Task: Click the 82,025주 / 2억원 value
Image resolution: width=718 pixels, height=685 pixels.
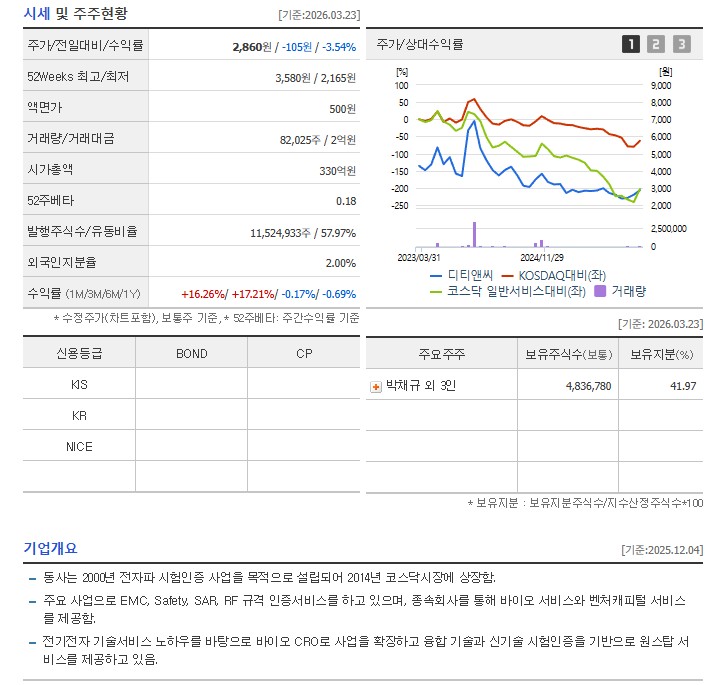Action: 318,140
